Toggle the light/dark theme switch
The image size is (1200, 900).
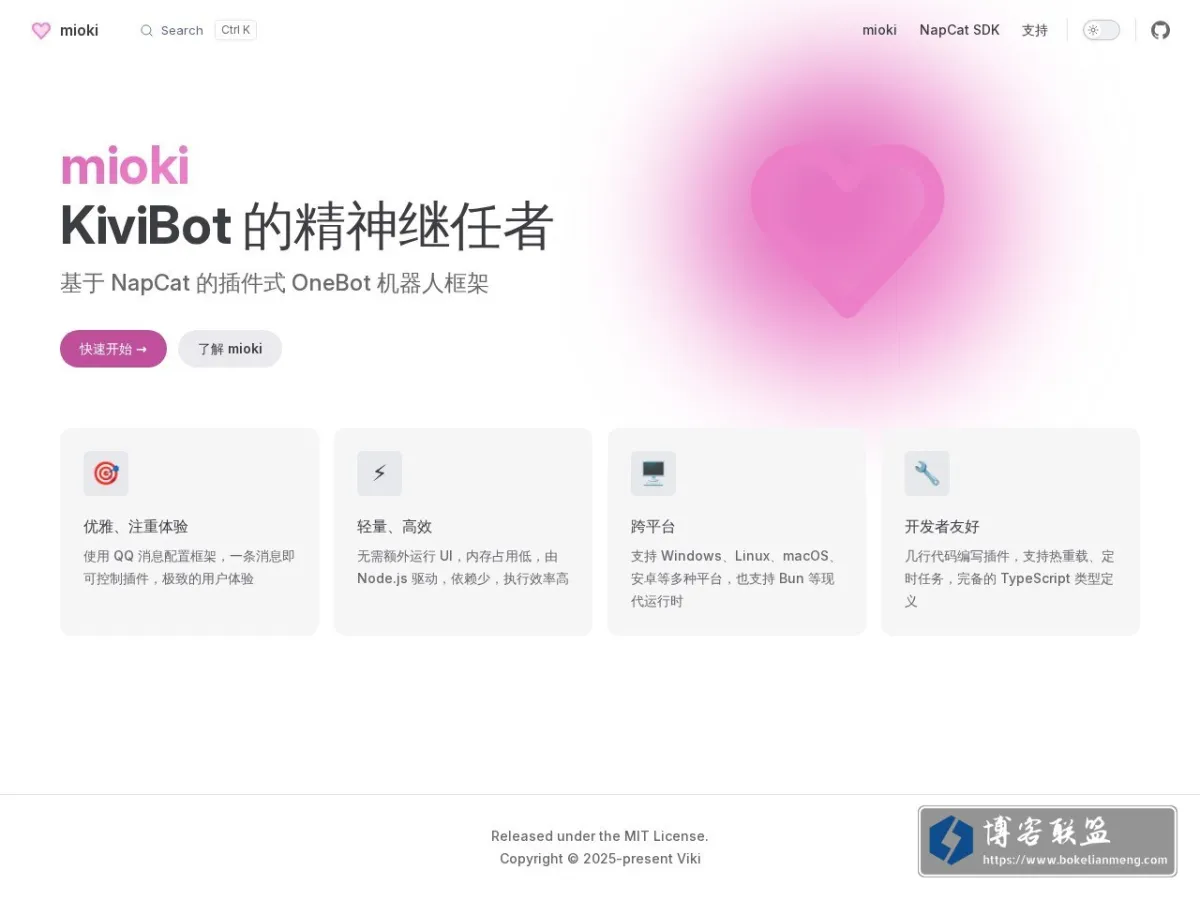click(x=1101, y=30)
